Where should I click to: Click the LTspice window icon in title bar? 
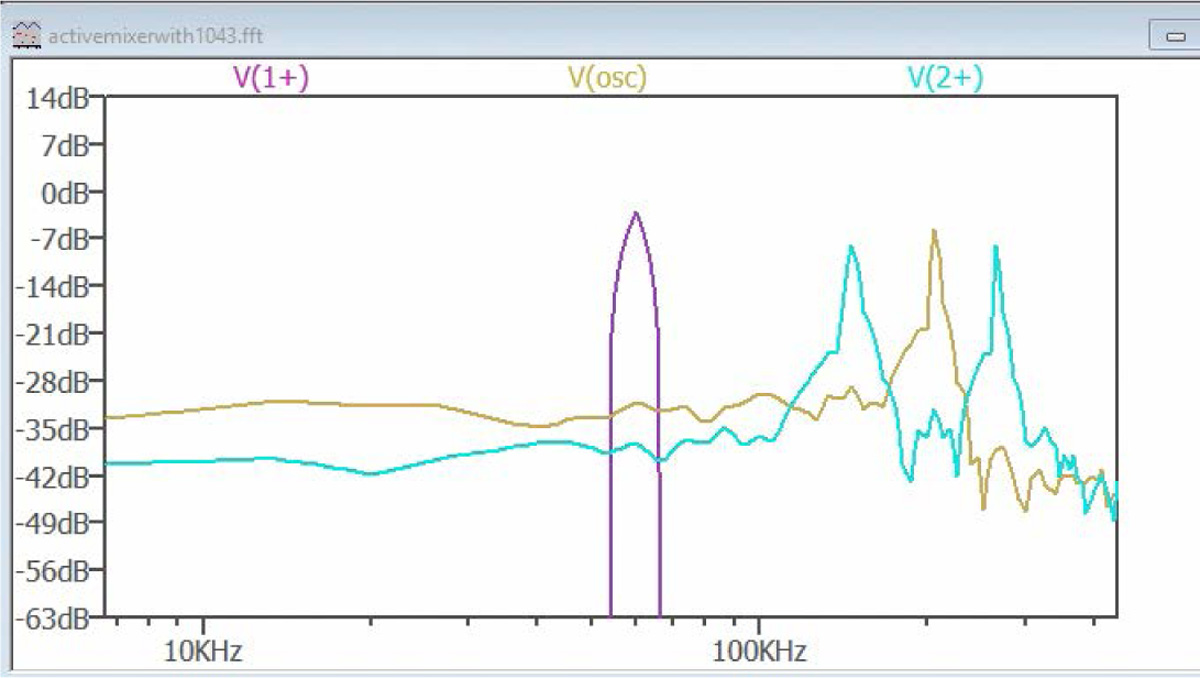pos(19,35)
